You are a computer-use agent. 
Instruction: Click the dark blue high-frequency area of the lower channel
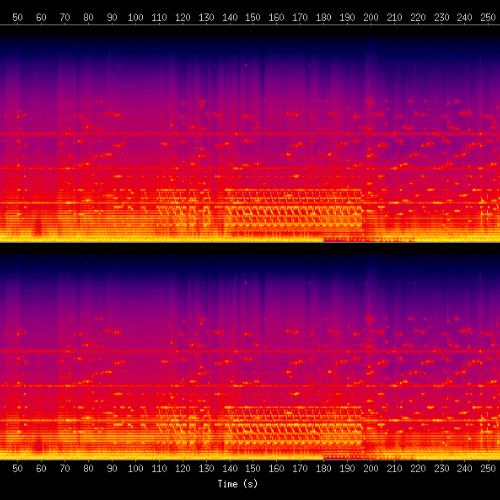[x=250, y=266]
